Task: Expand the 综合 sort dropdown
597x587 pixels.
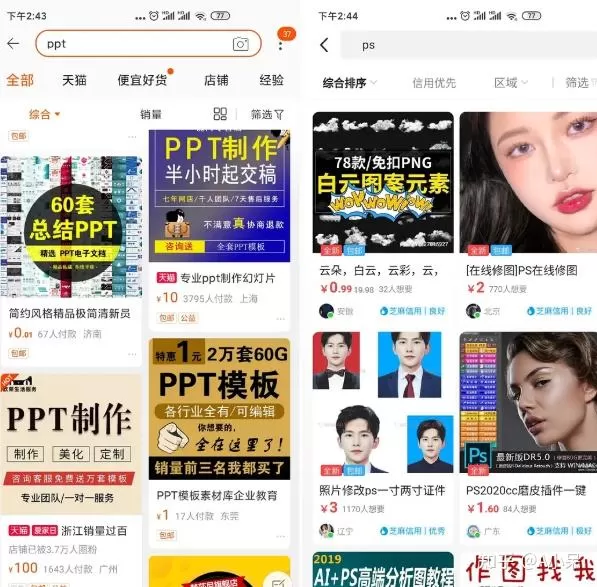Action: pos(45,114)
